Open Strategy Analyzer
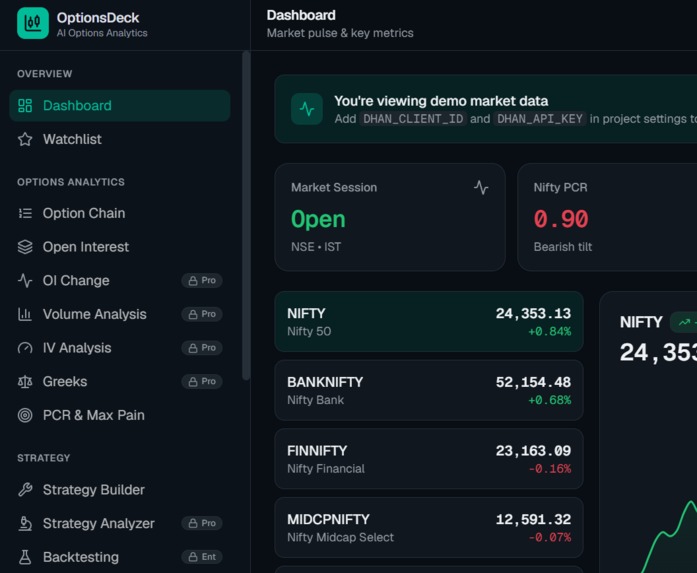 120,523
